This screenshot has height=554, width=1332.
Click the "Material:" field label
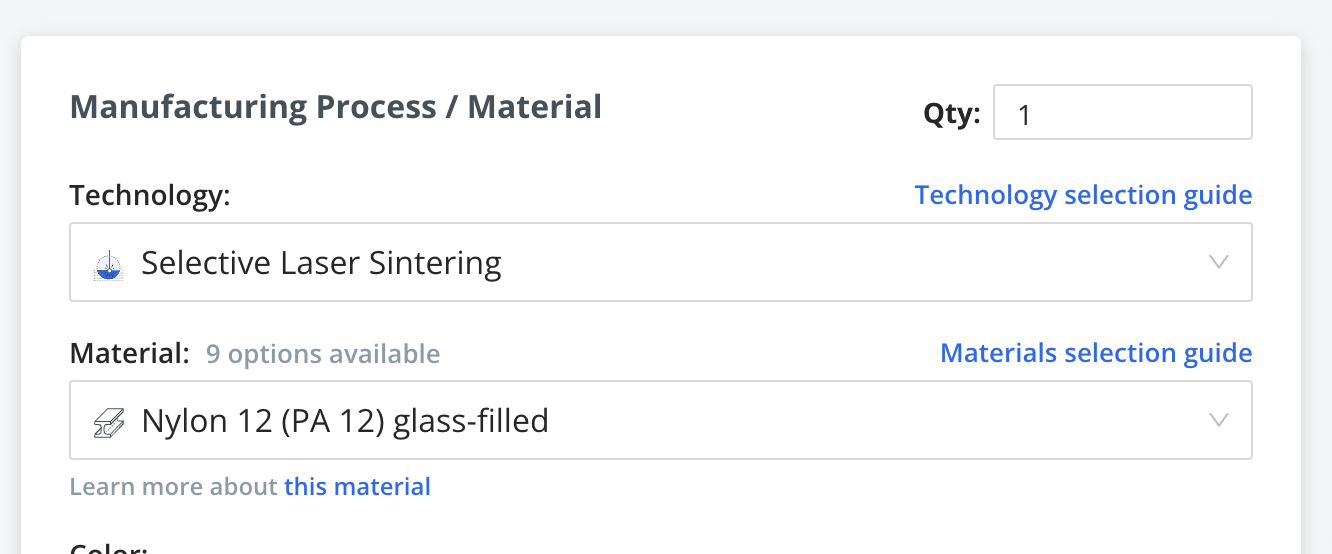point(129,353)
